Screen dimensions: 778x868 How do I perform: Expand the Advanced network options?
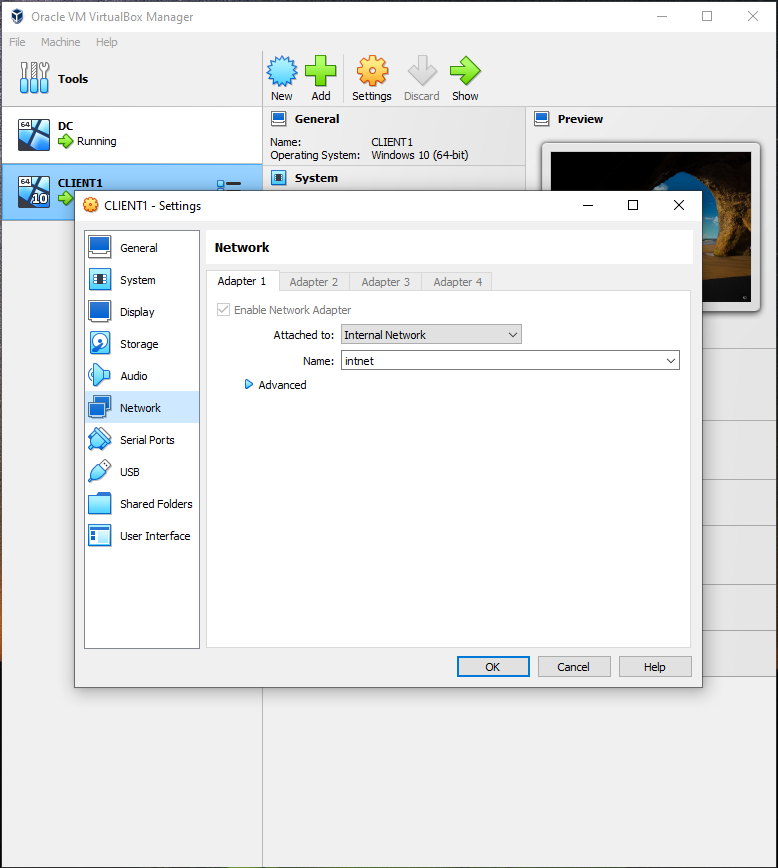pos(275,385)
